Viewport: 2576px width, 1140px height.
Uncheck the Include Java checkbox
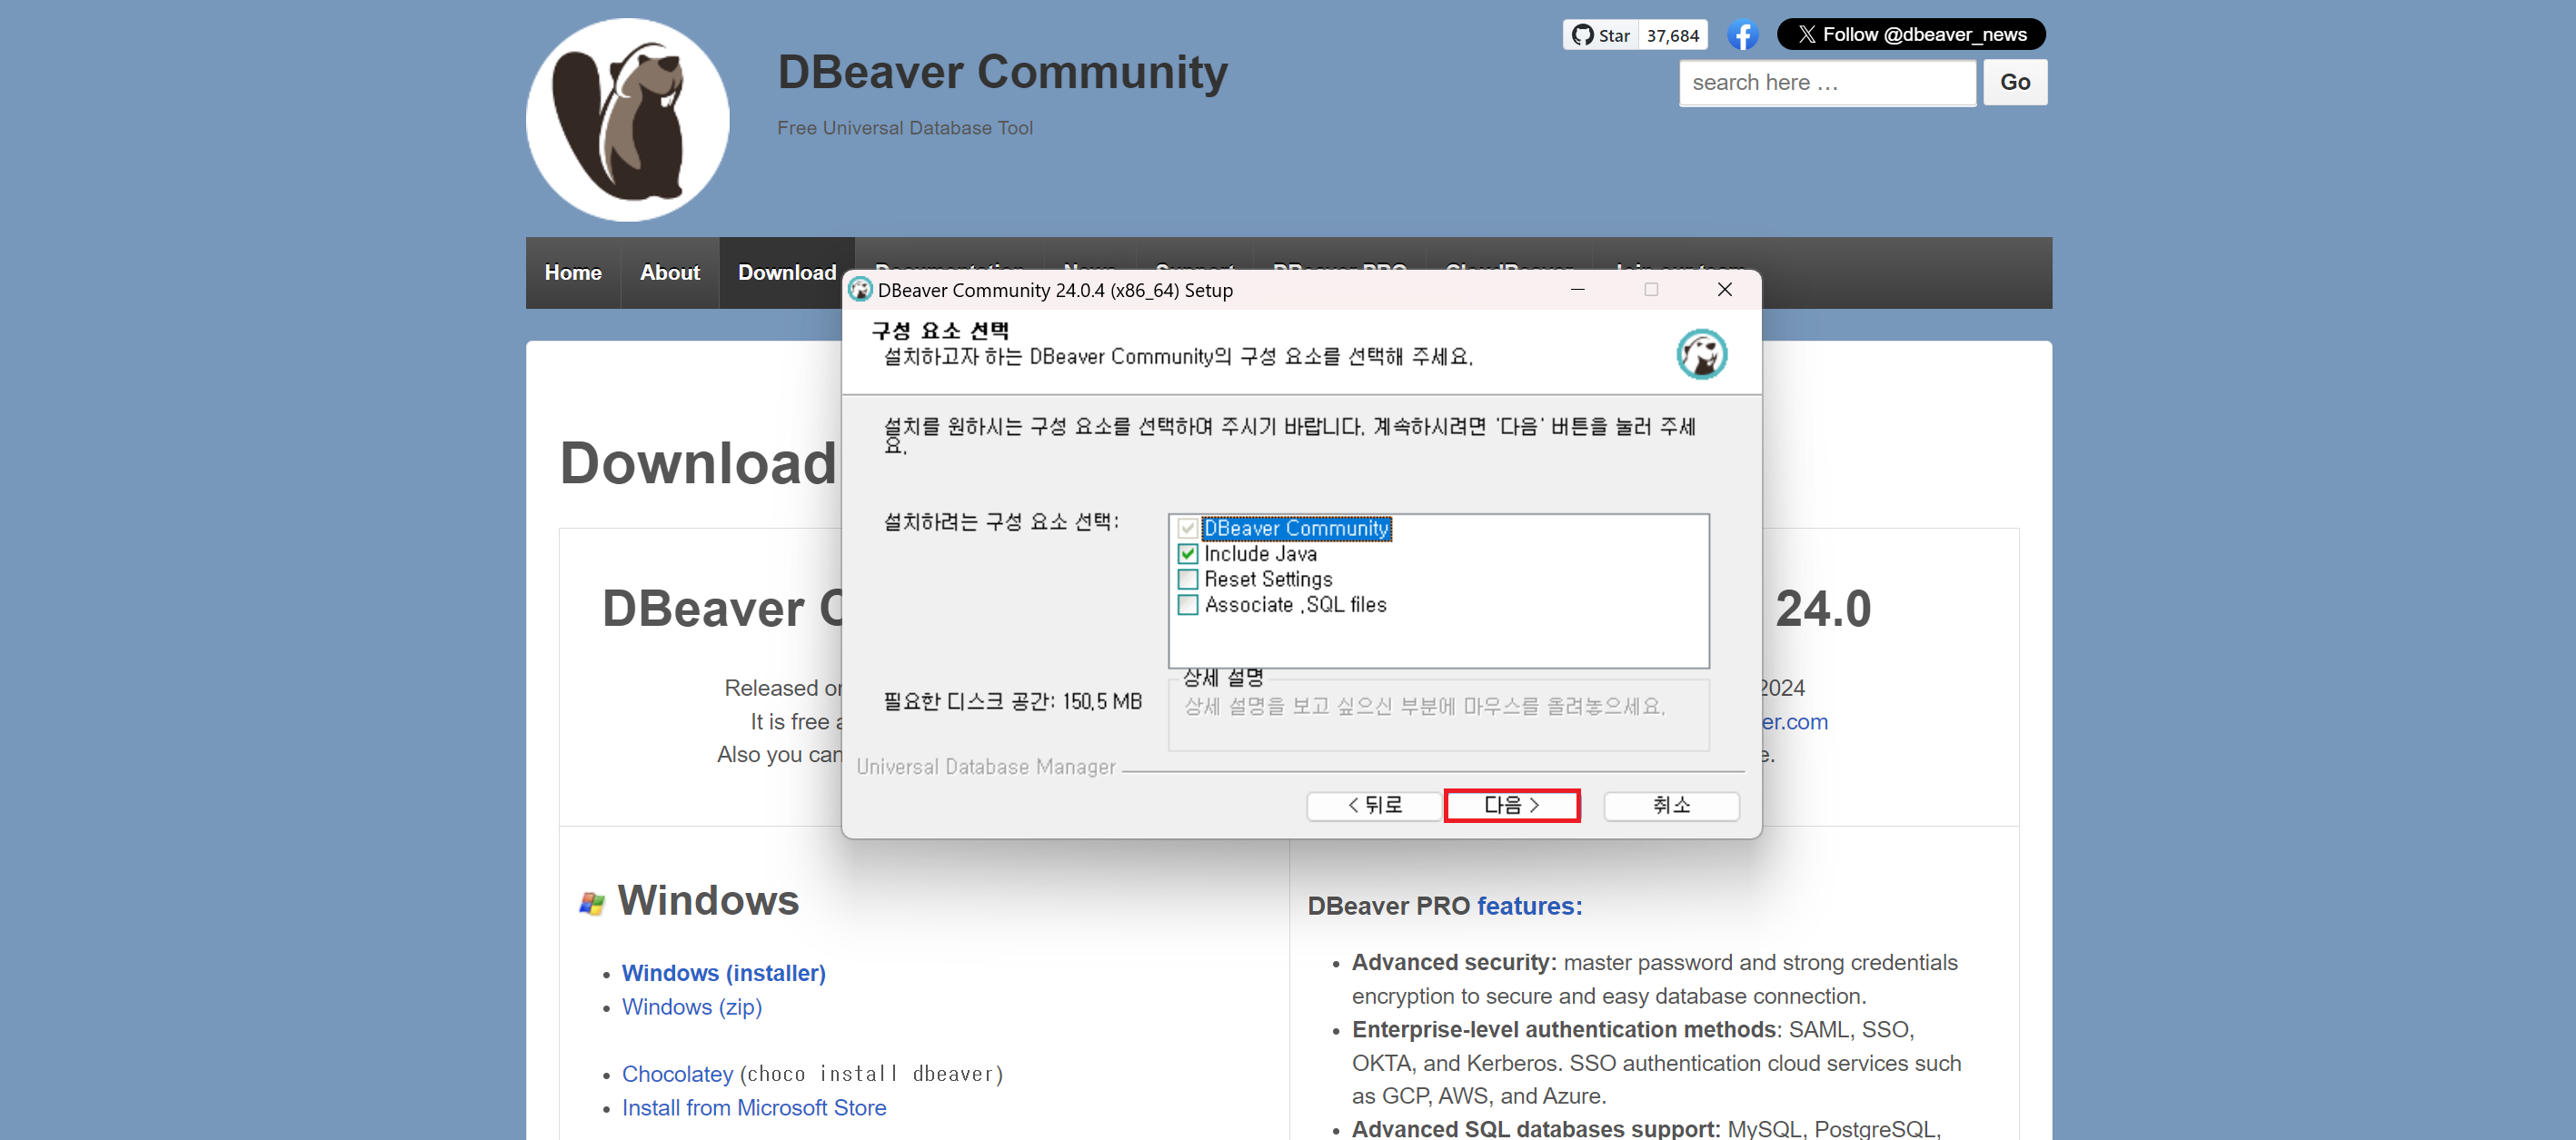[1187, 553]
